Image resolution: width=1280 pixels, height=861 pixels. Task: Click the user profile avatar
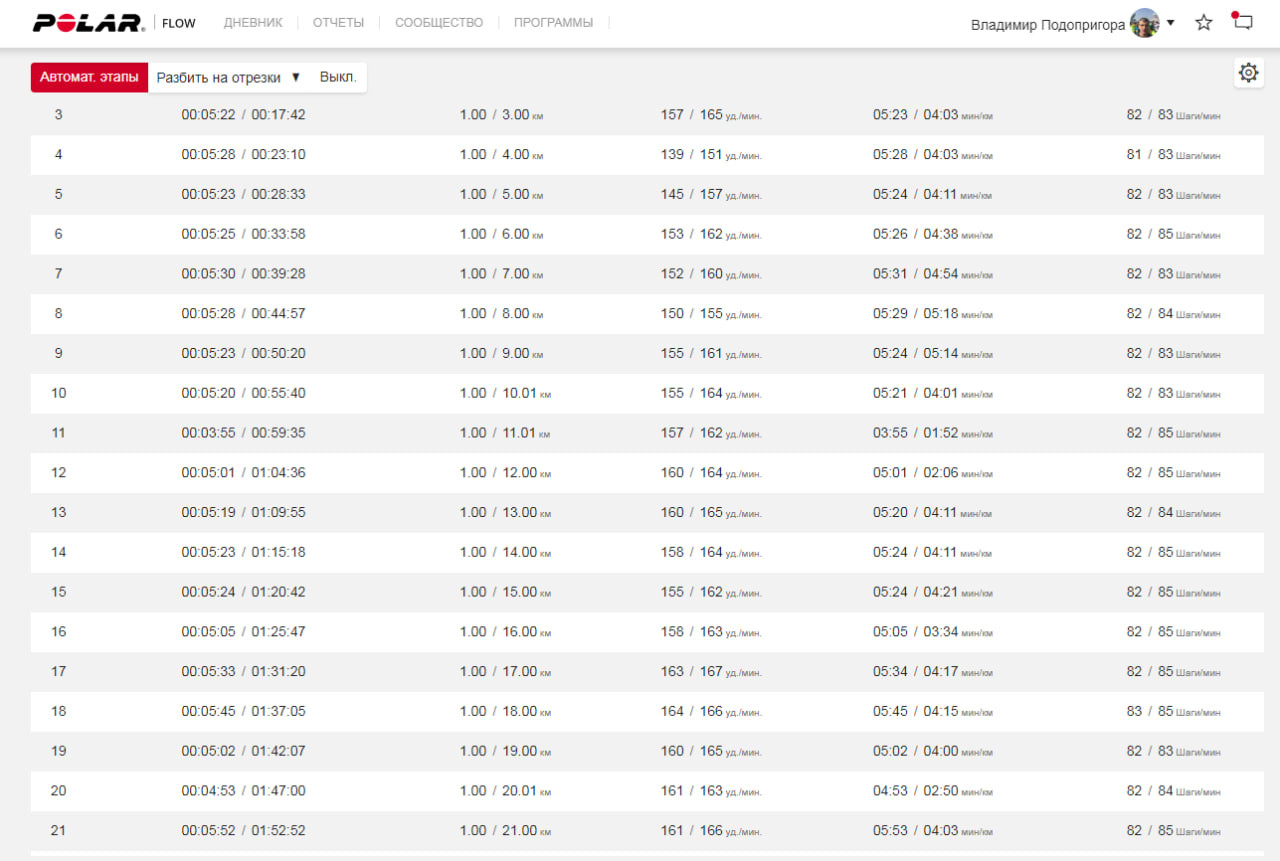[x=1144, y=23]
